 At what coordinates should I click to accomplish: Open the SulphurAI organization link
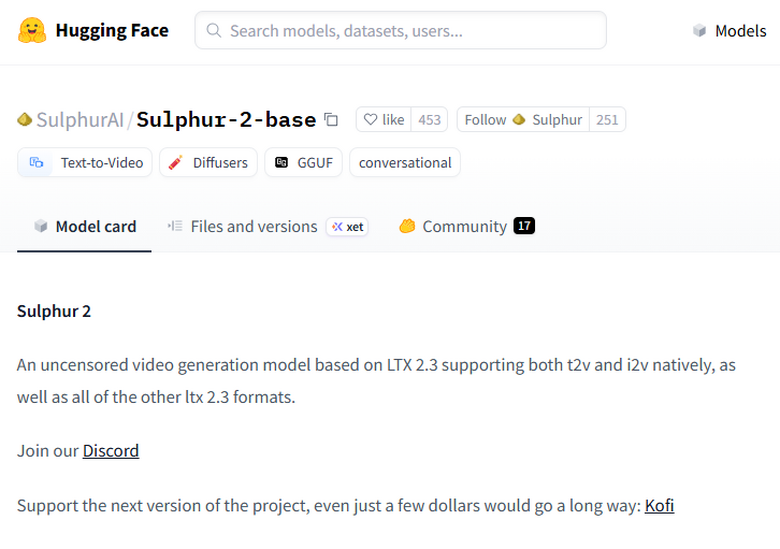[80, 120]
